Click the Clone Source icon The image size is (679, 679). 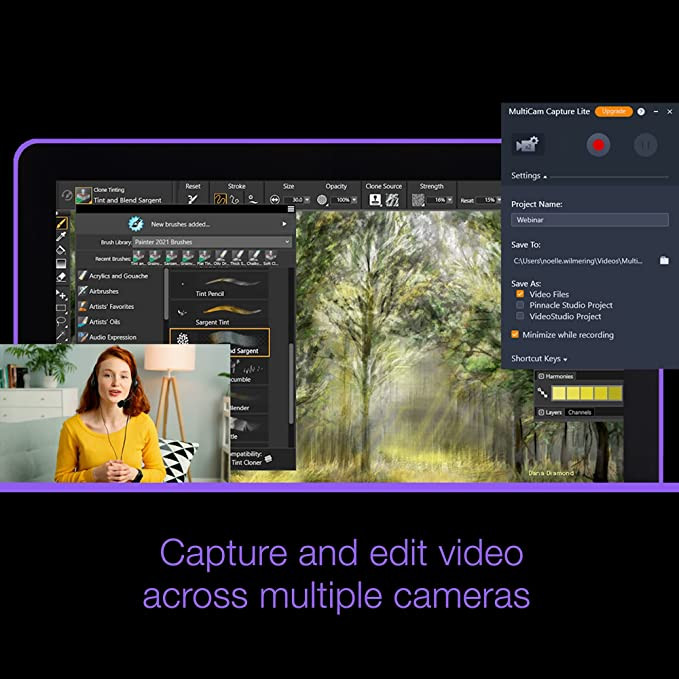(x=376, y=200)
